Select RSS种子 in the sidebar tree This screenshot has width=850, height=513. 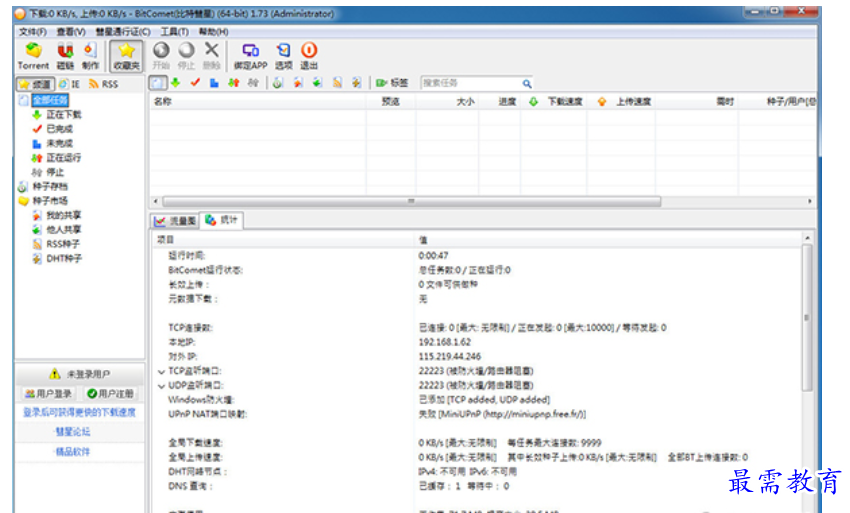pos(63,244)
